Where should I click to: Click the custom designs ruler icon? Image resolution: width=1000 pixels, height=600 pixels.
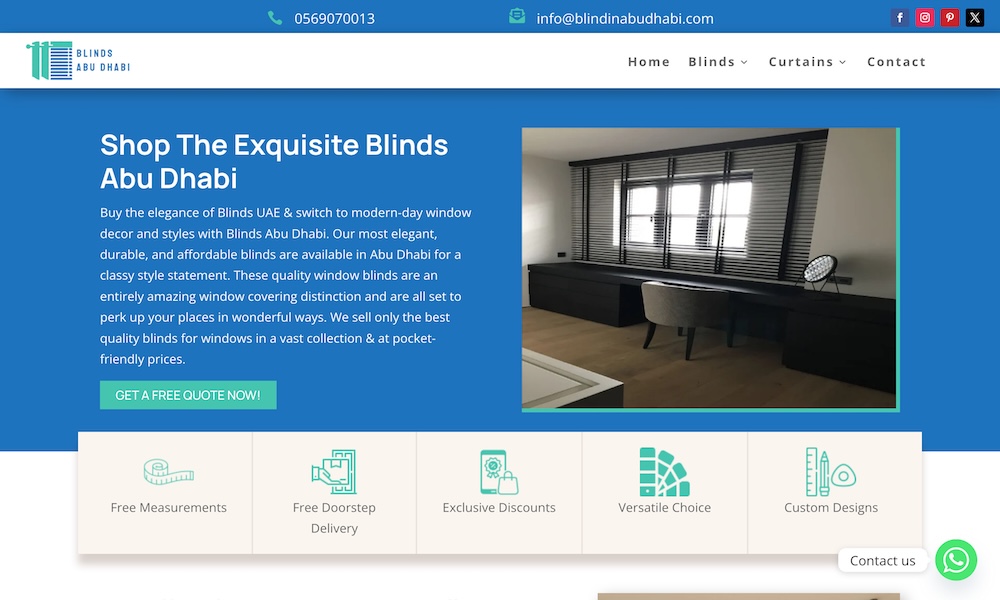point(830,472)
